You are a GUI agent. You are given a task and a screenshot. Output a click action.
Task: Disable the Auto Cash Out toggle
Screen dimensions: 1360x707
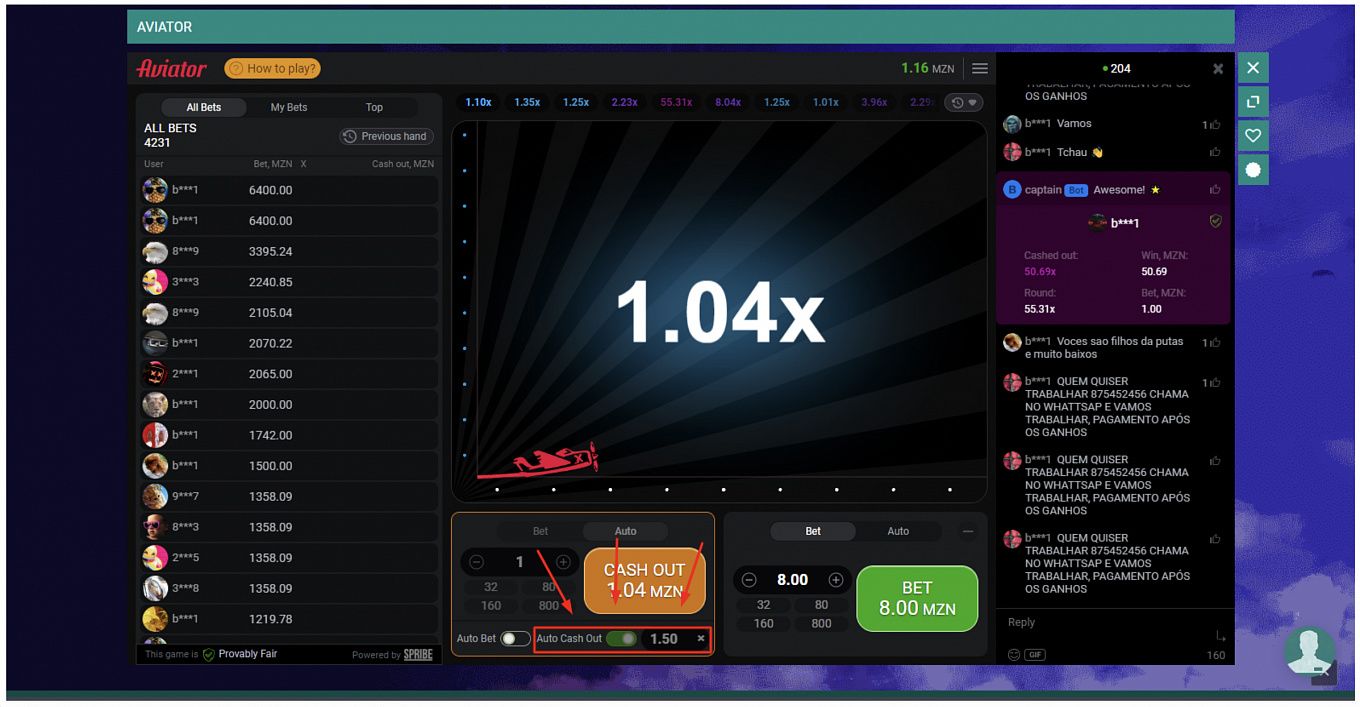click(x=621, y=639)
